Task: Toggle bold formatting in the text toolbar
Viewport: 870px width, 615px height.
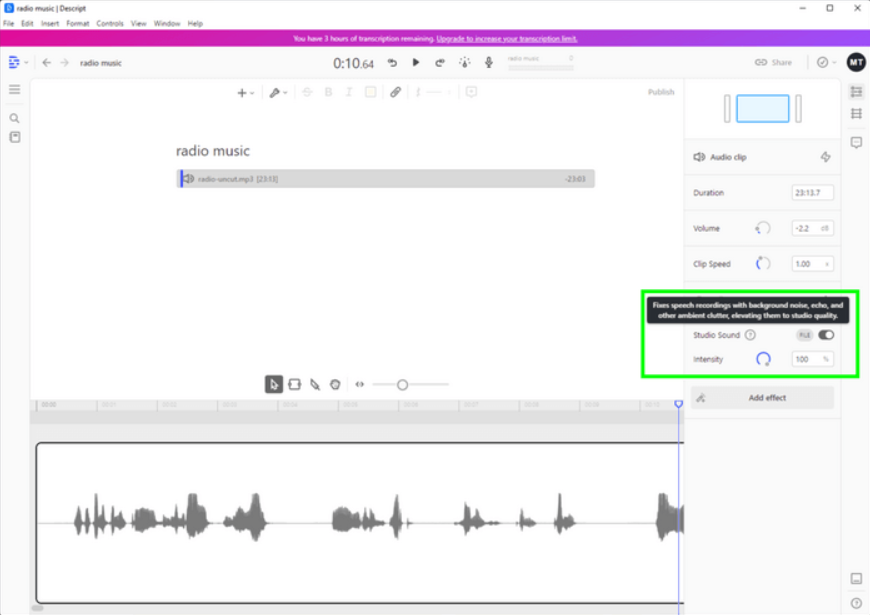Action: pyautogui.click(x=328, y=91)
